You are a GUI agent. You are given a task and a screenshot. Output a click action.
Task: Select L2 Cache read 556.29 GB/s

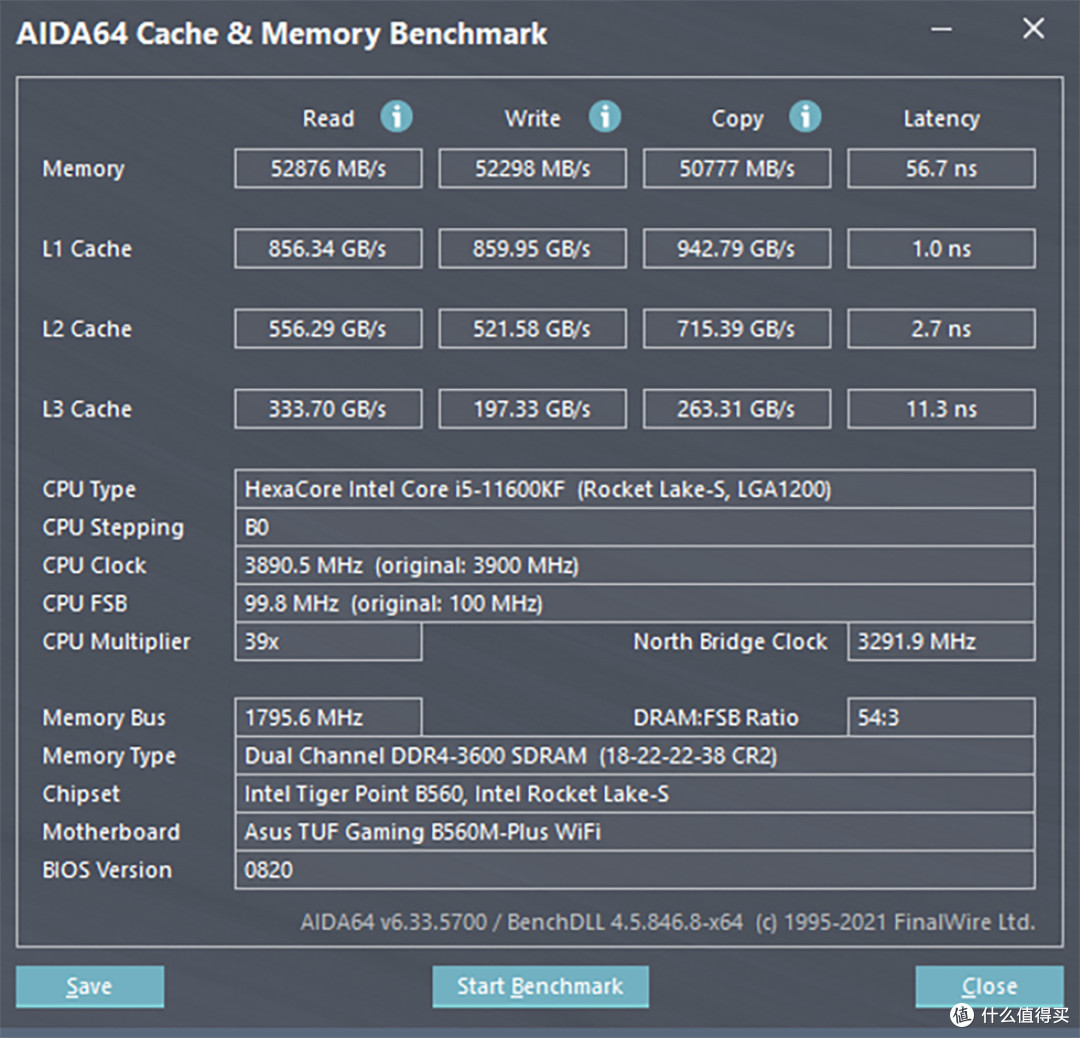pos(328,329)
